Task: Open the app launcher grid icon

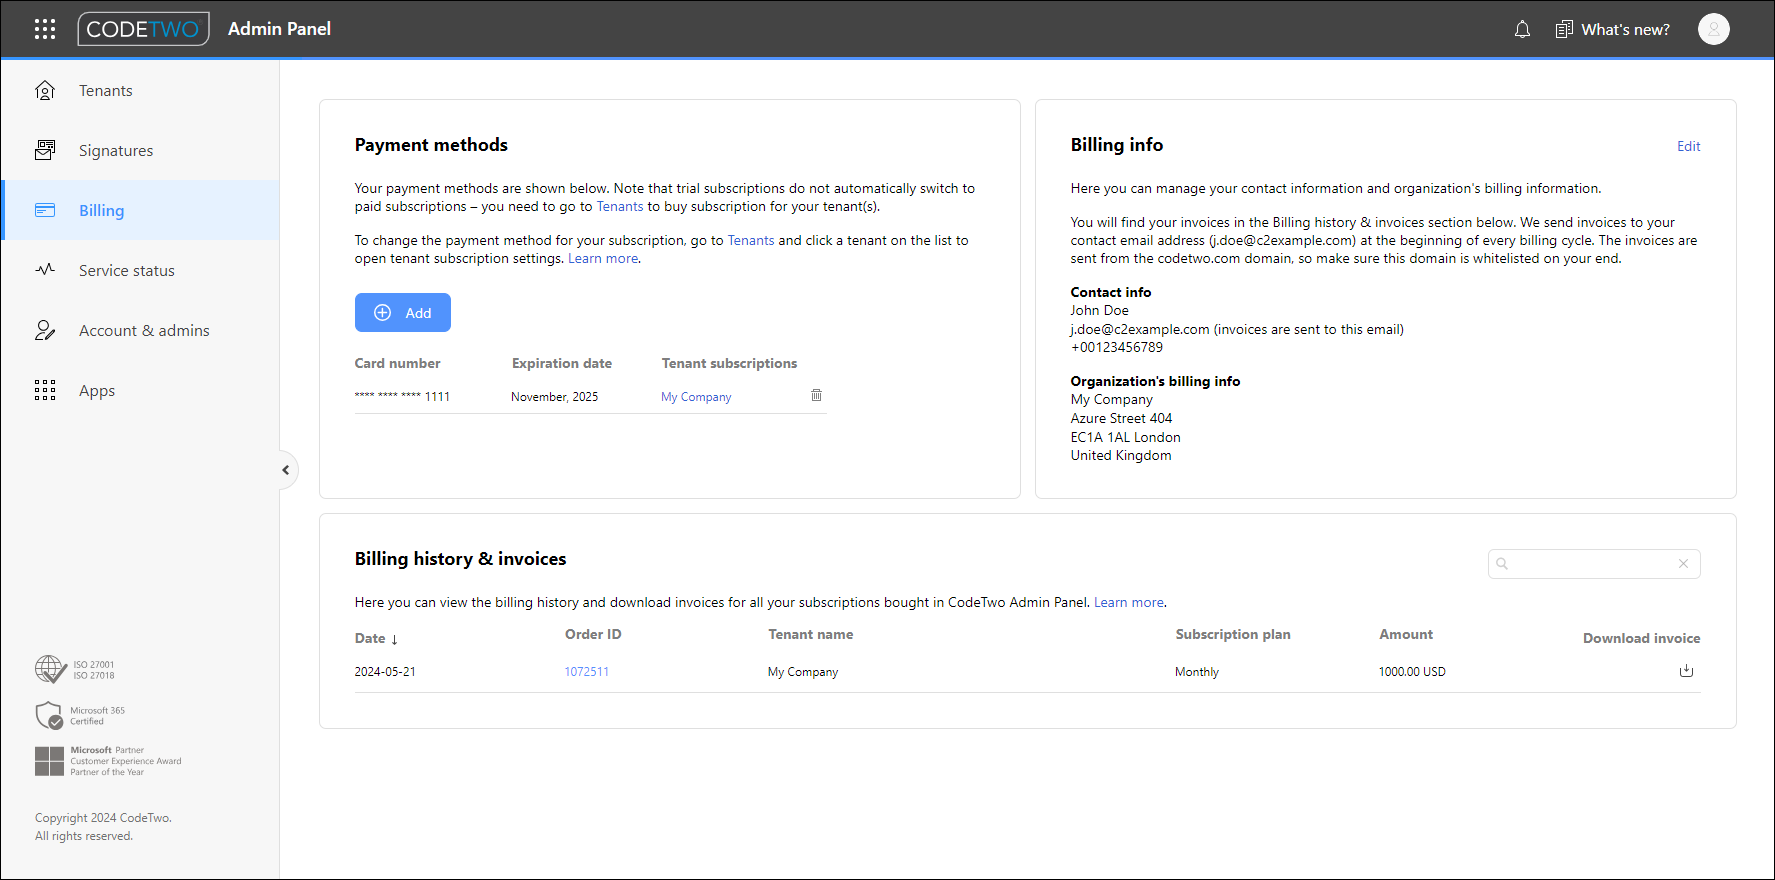Action: coord(45,29)
